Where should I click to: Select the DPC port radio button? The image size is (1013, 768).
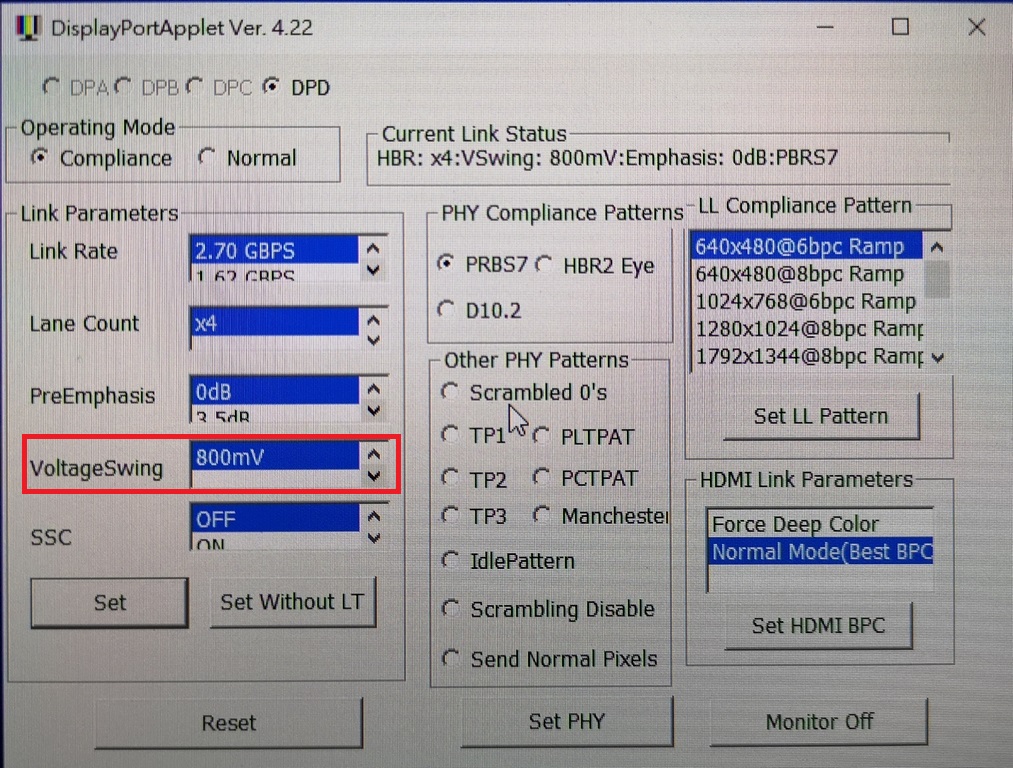(x=194, y=86)
